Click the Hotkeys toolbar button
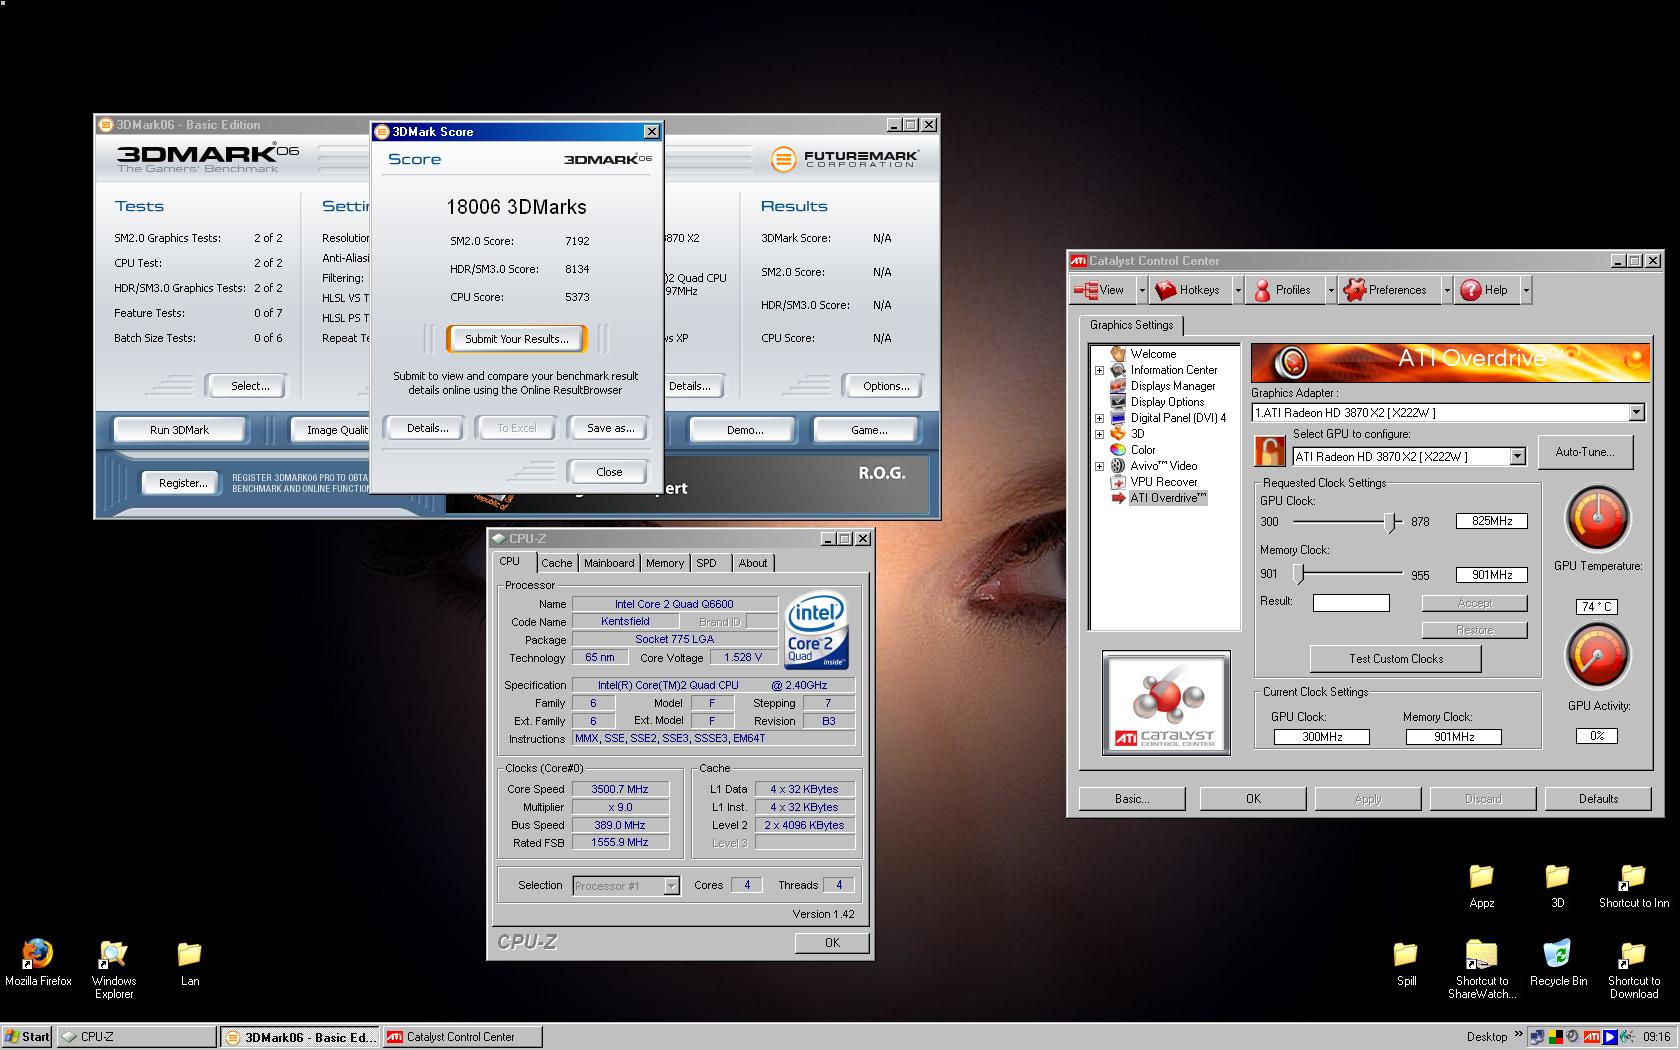 [x=1189, y=290]
